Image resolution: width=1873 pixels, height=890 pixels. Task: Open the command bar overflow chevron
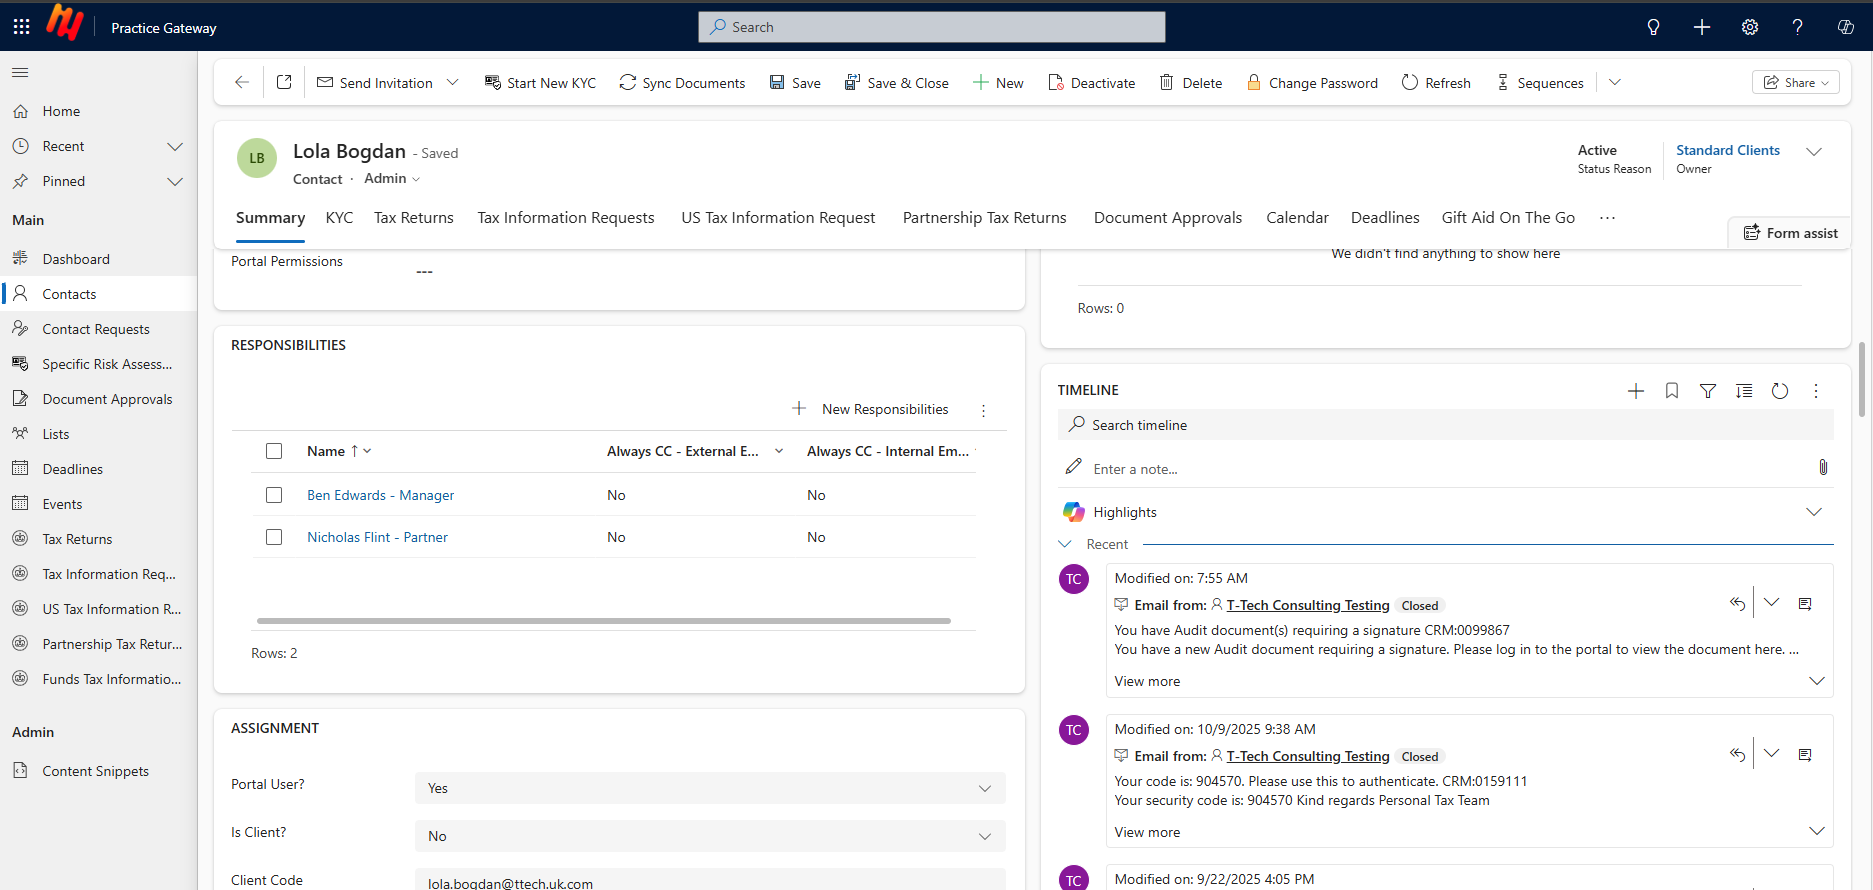1614,82
